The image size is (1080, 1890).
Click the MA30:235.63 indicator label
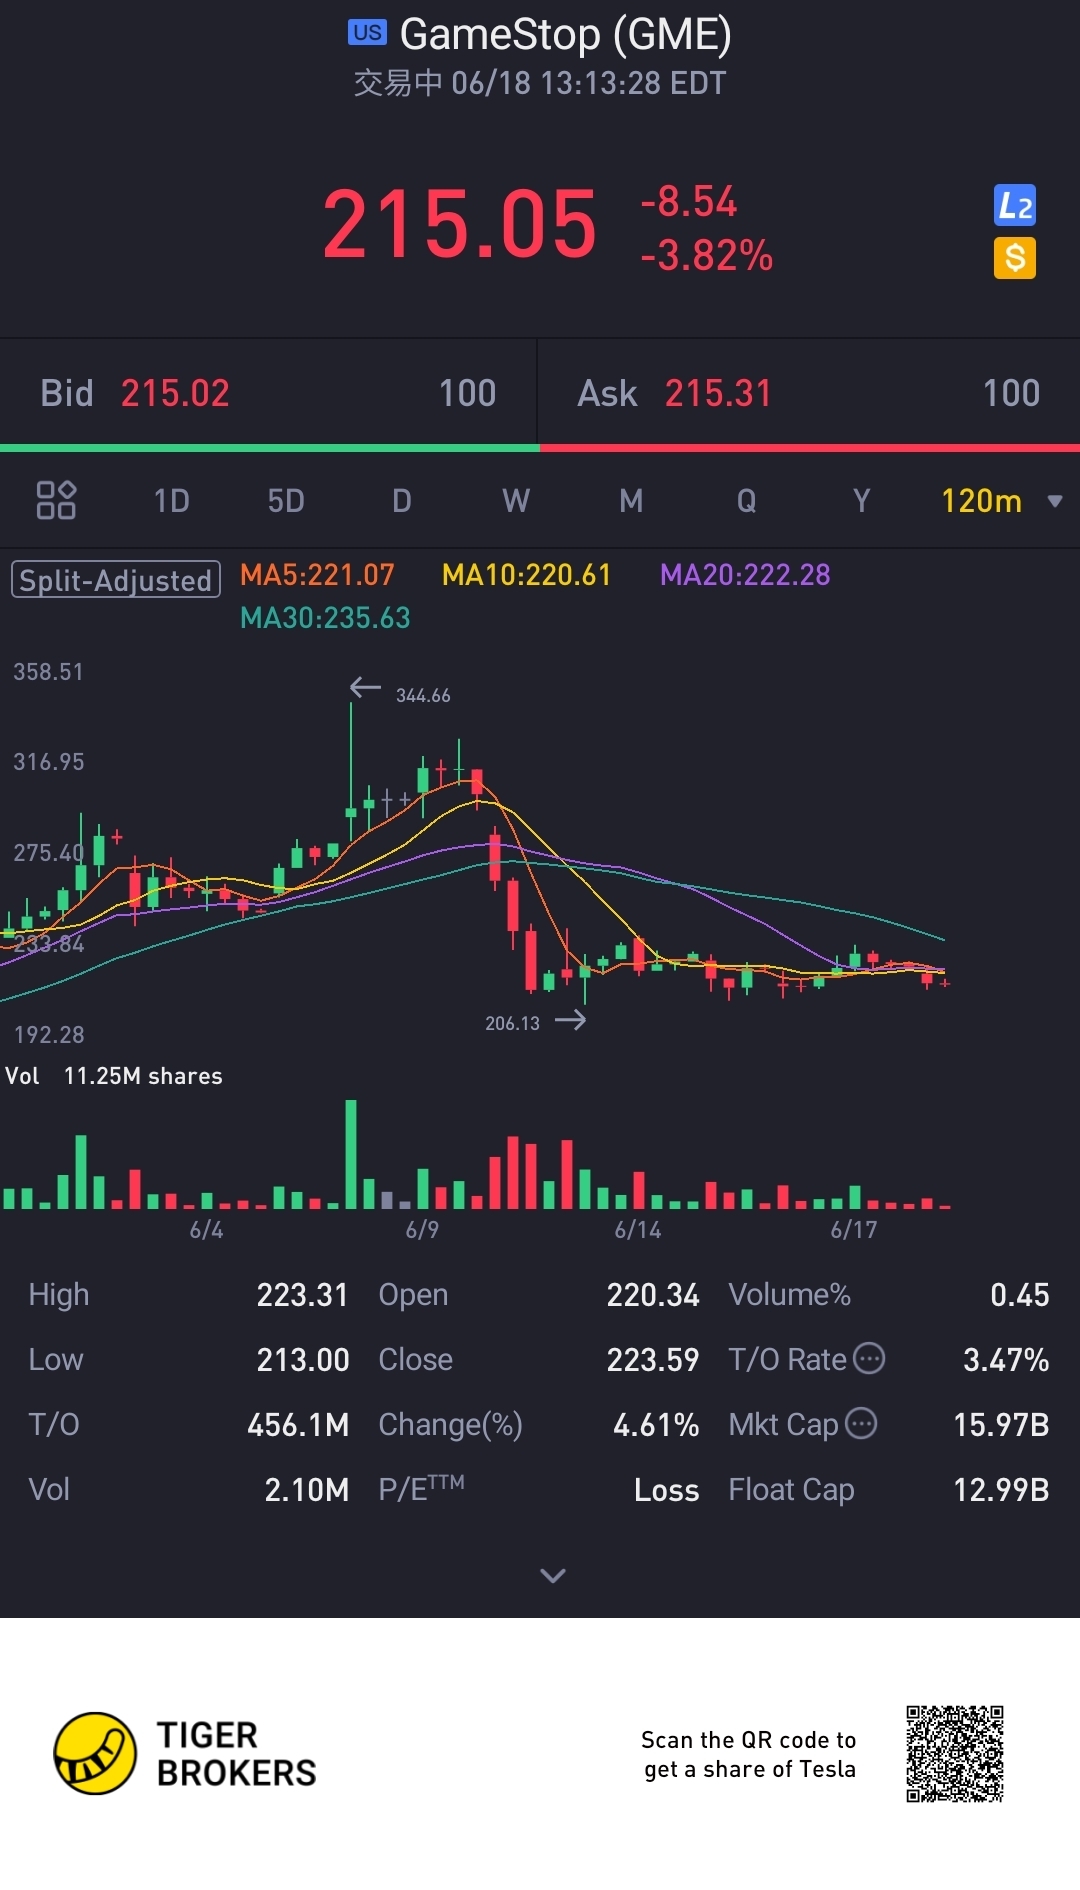[x=325, y=618]
